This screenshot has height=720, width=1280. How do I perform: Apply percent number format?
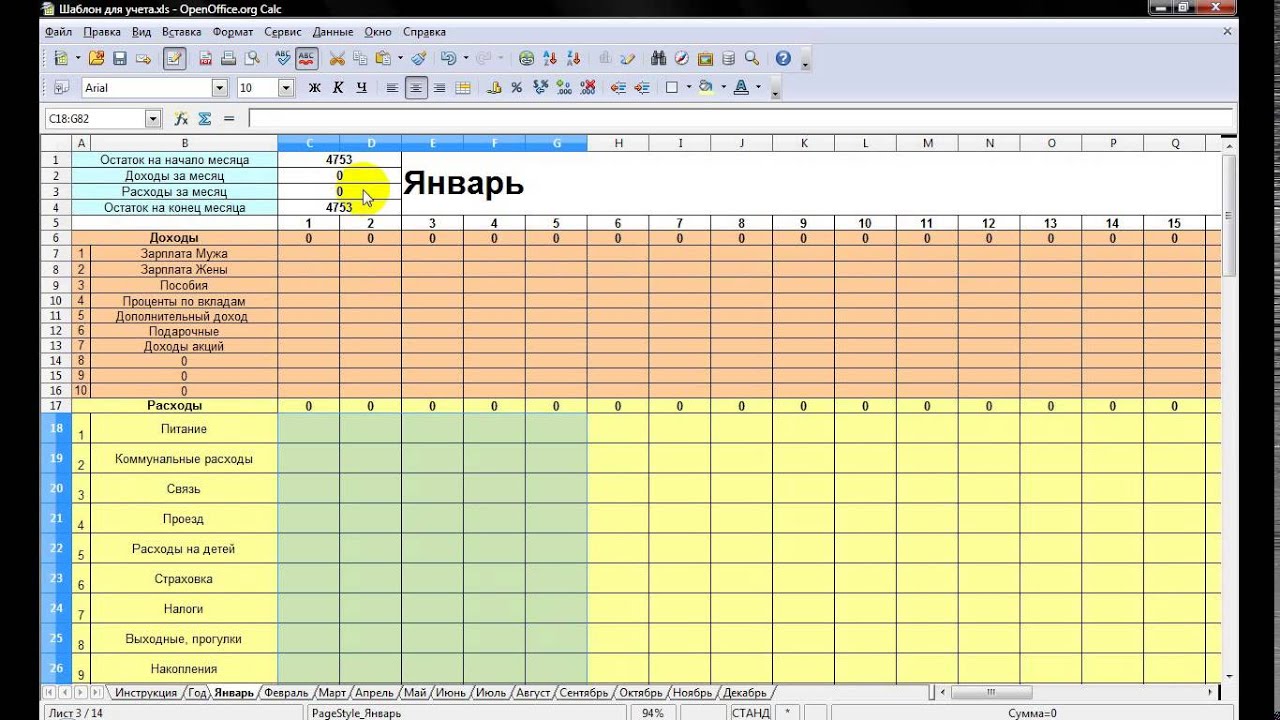517,88
